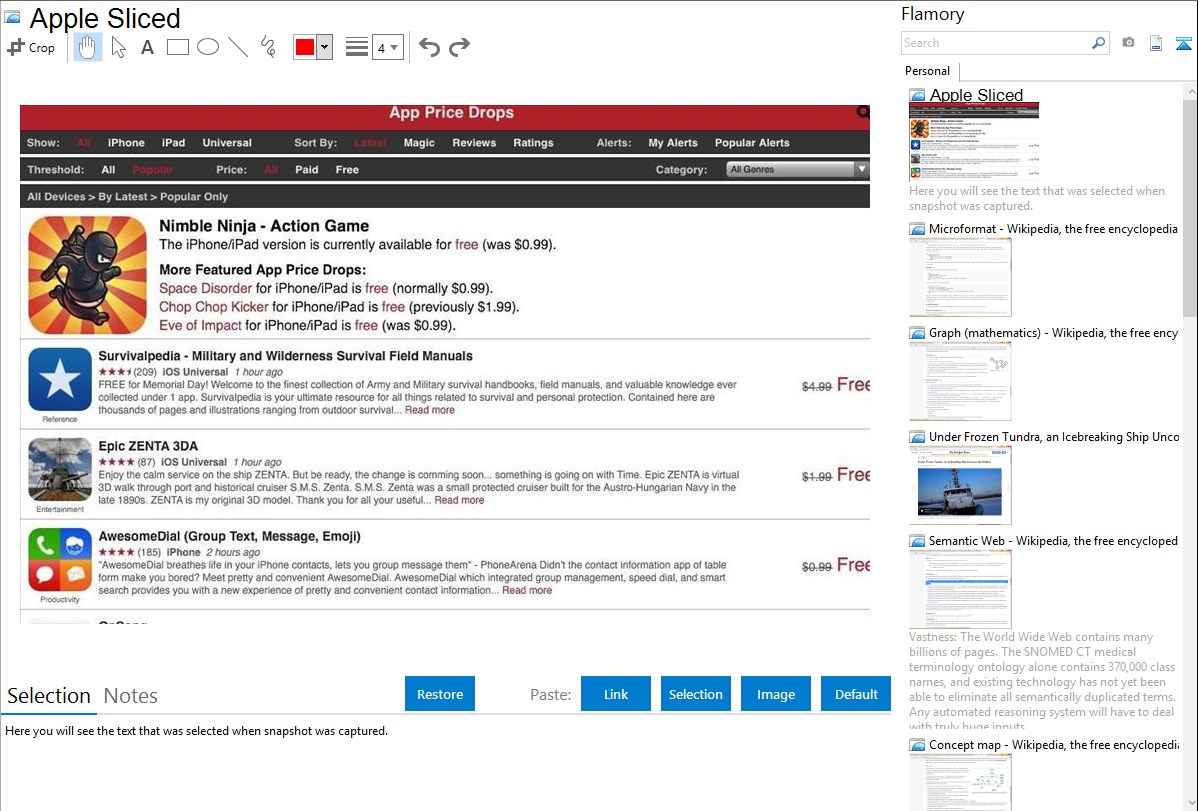Choose the arrow pointer tool

pyautogui.click(x=118, y=47)
